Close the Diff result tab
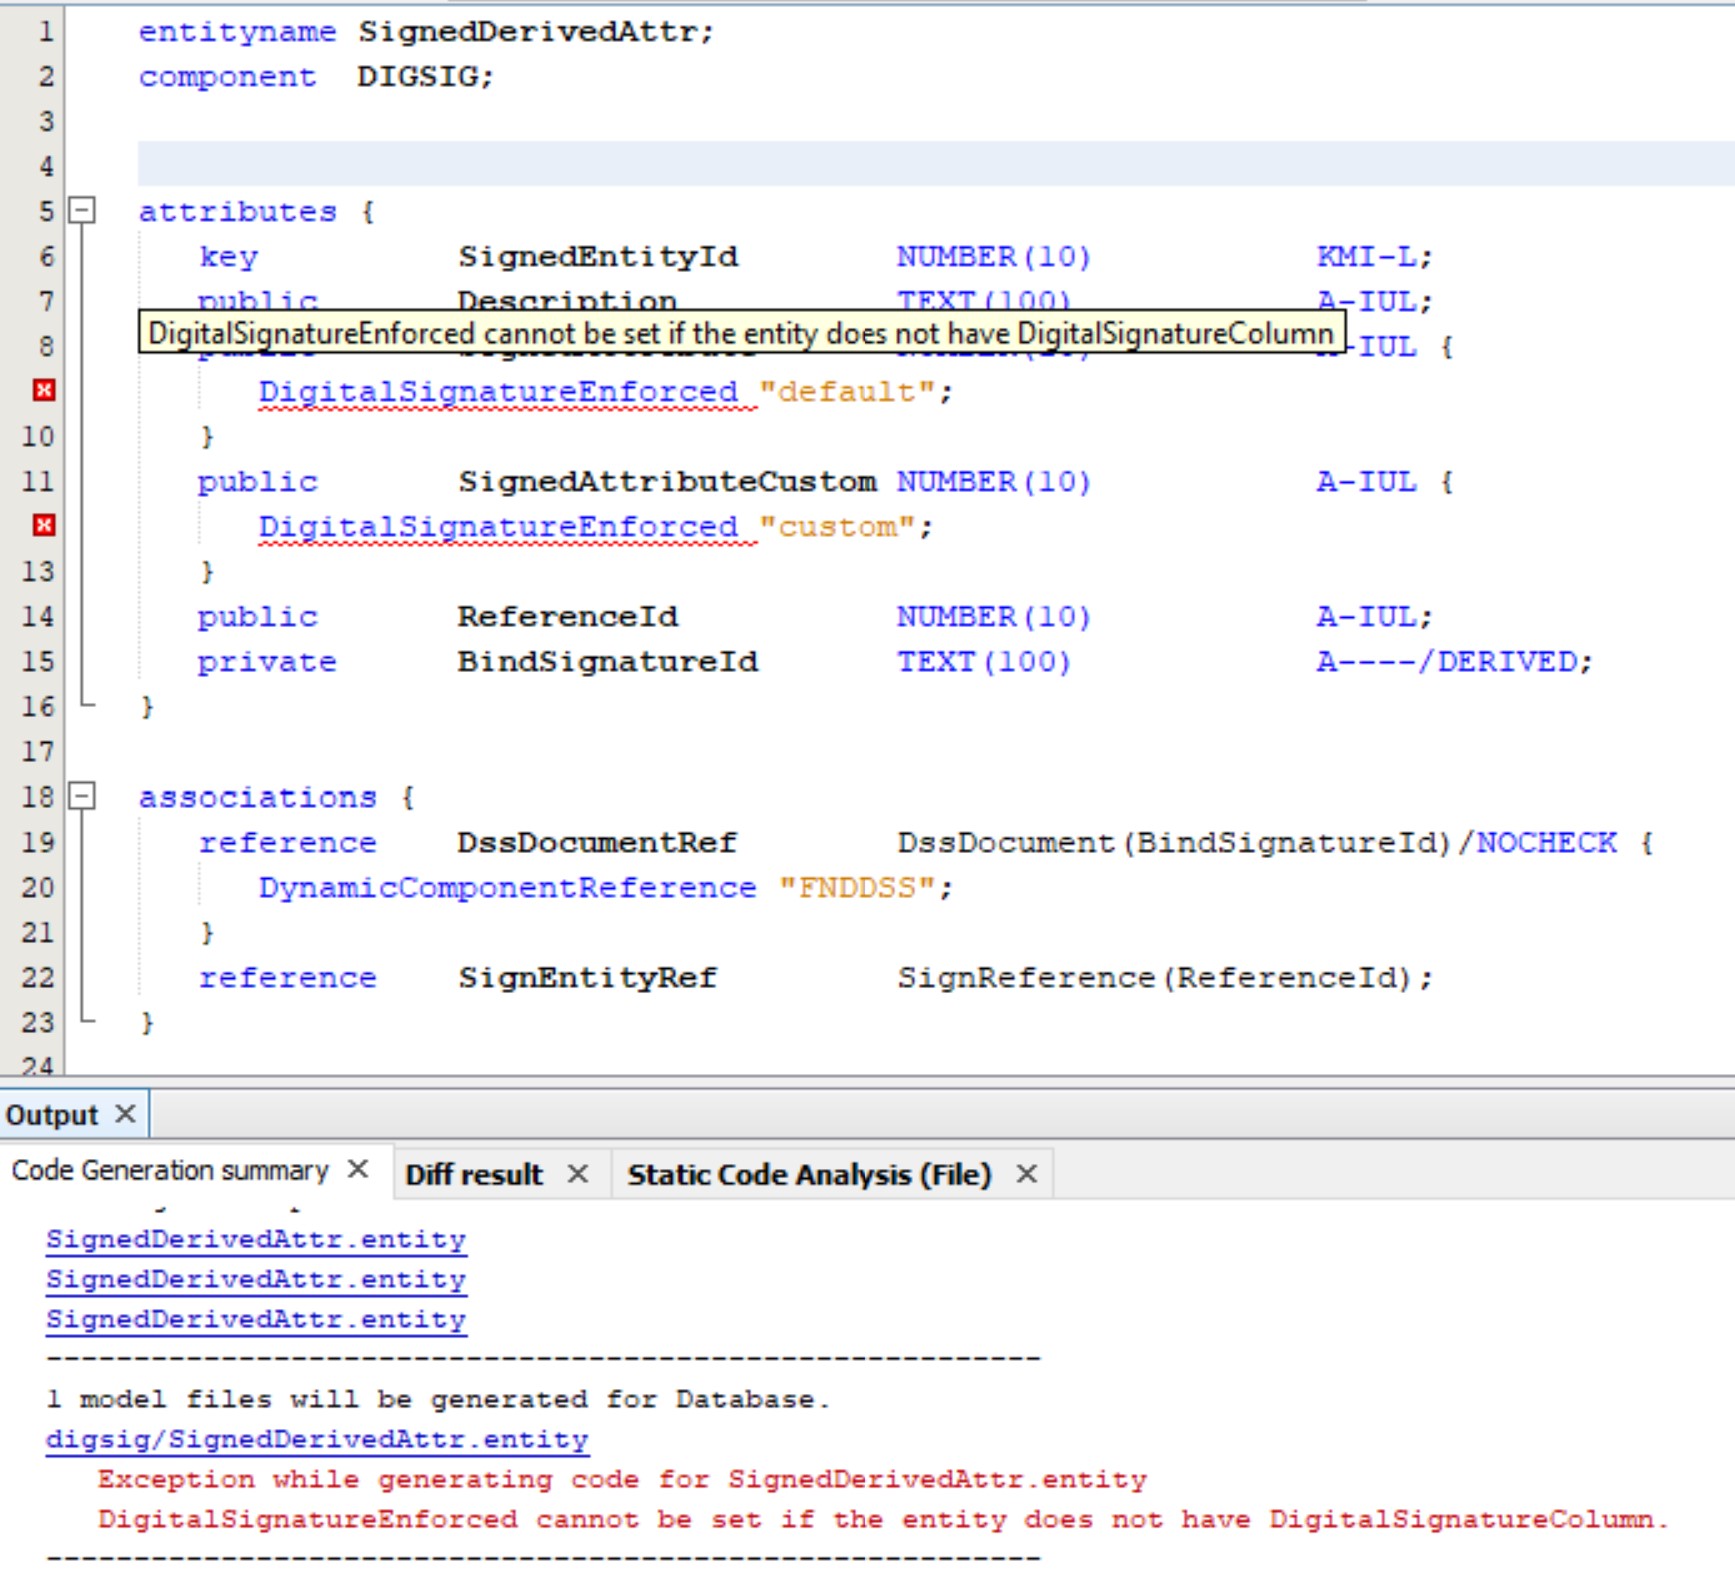This screenshot has height=1580, width=1735. pyautogui.click(x=578, y=1174)
